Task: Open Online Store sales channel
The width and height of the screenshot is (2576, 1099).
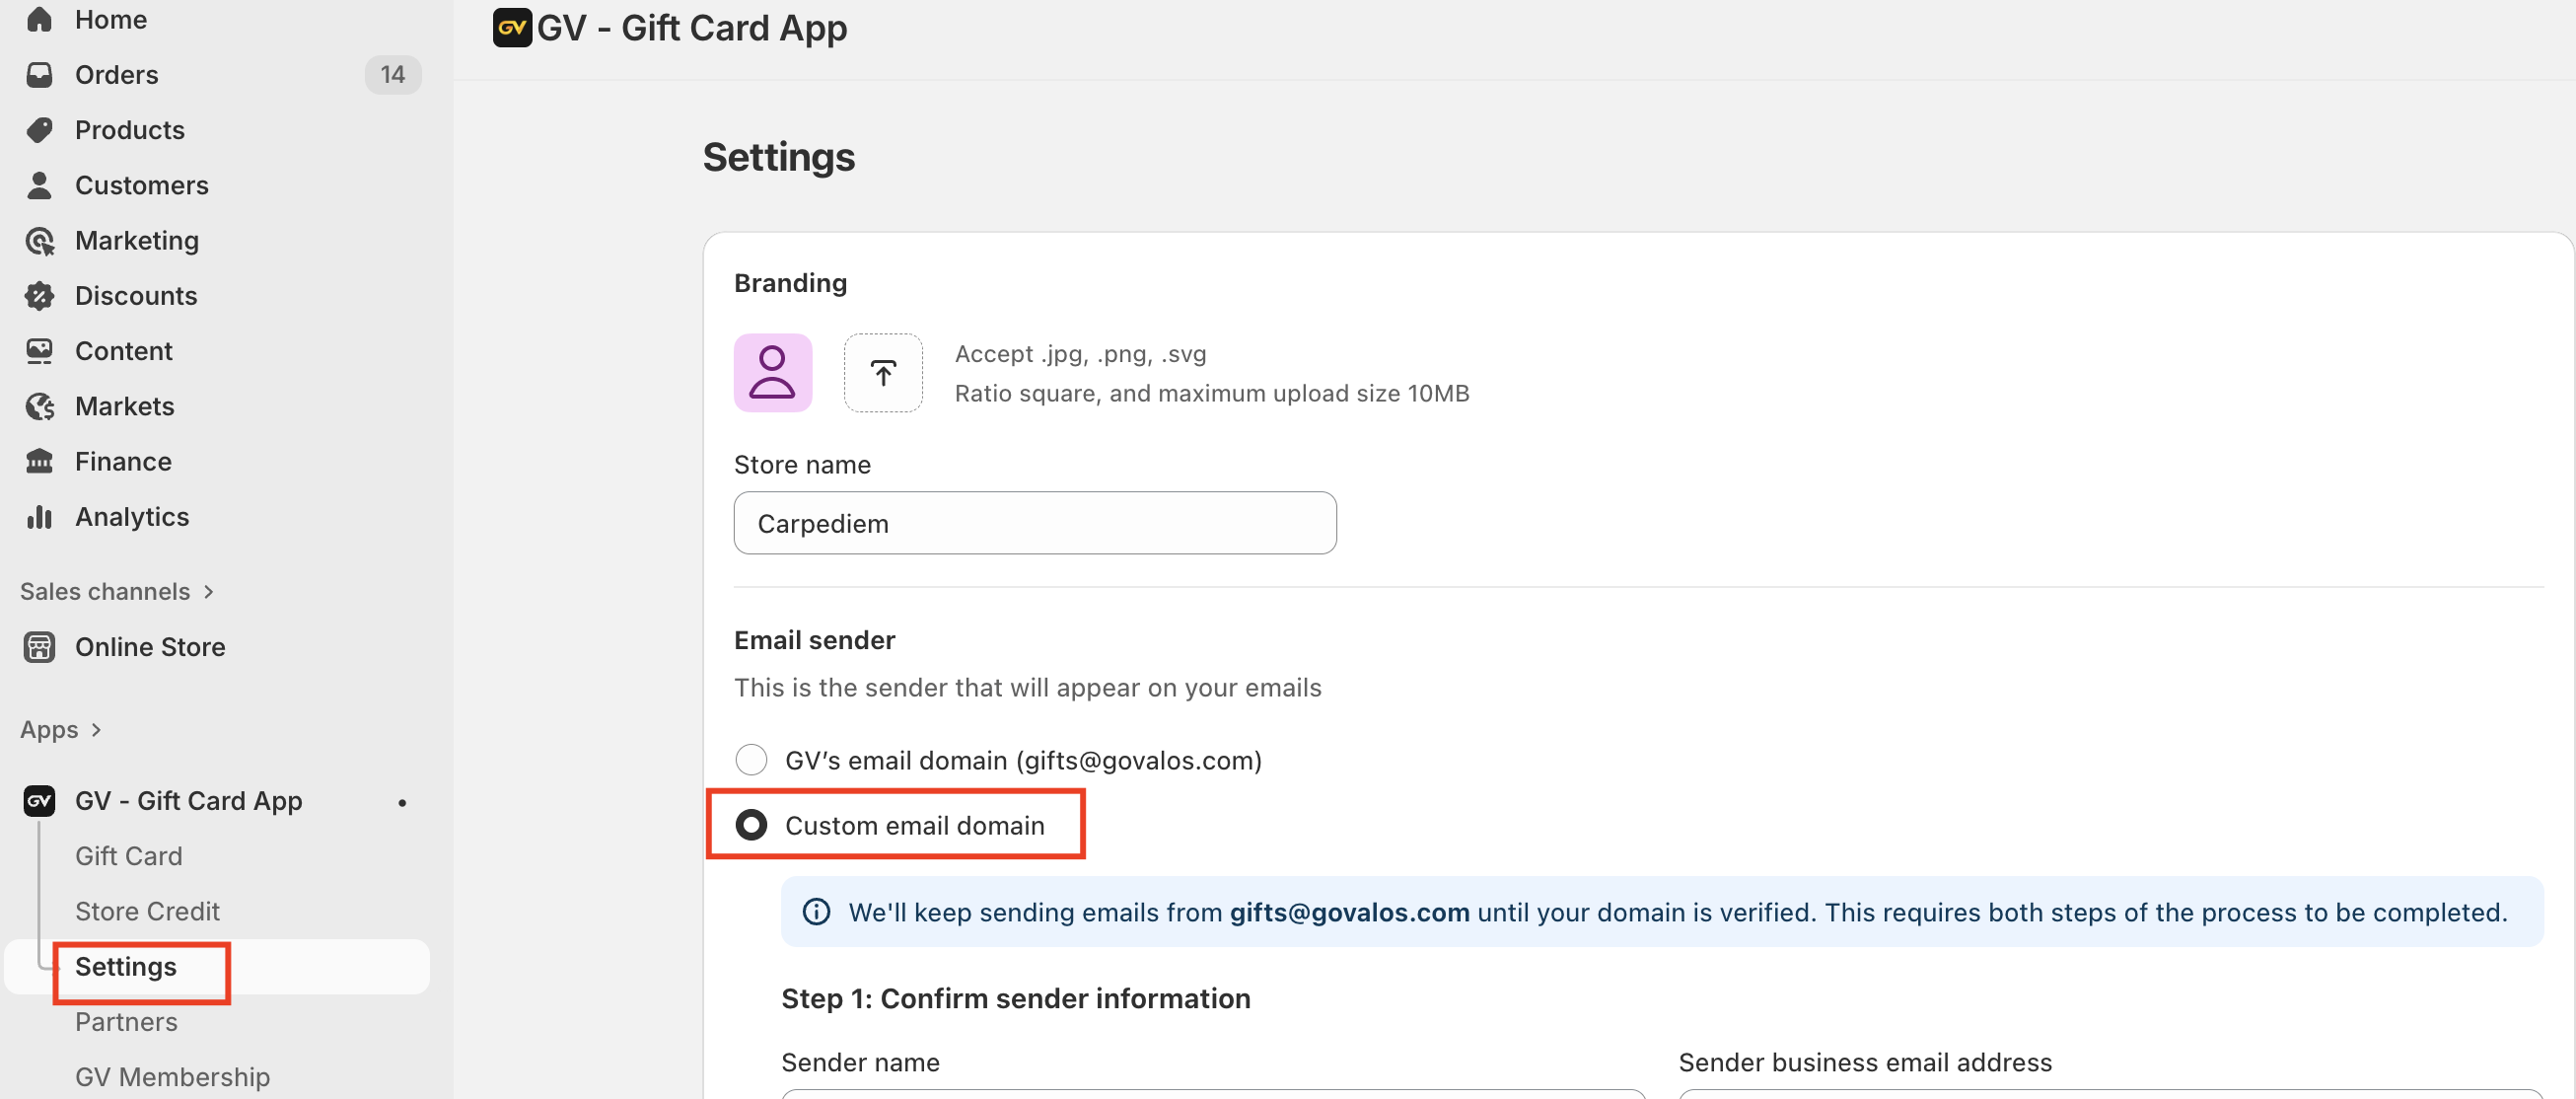Action: [150, 647]
